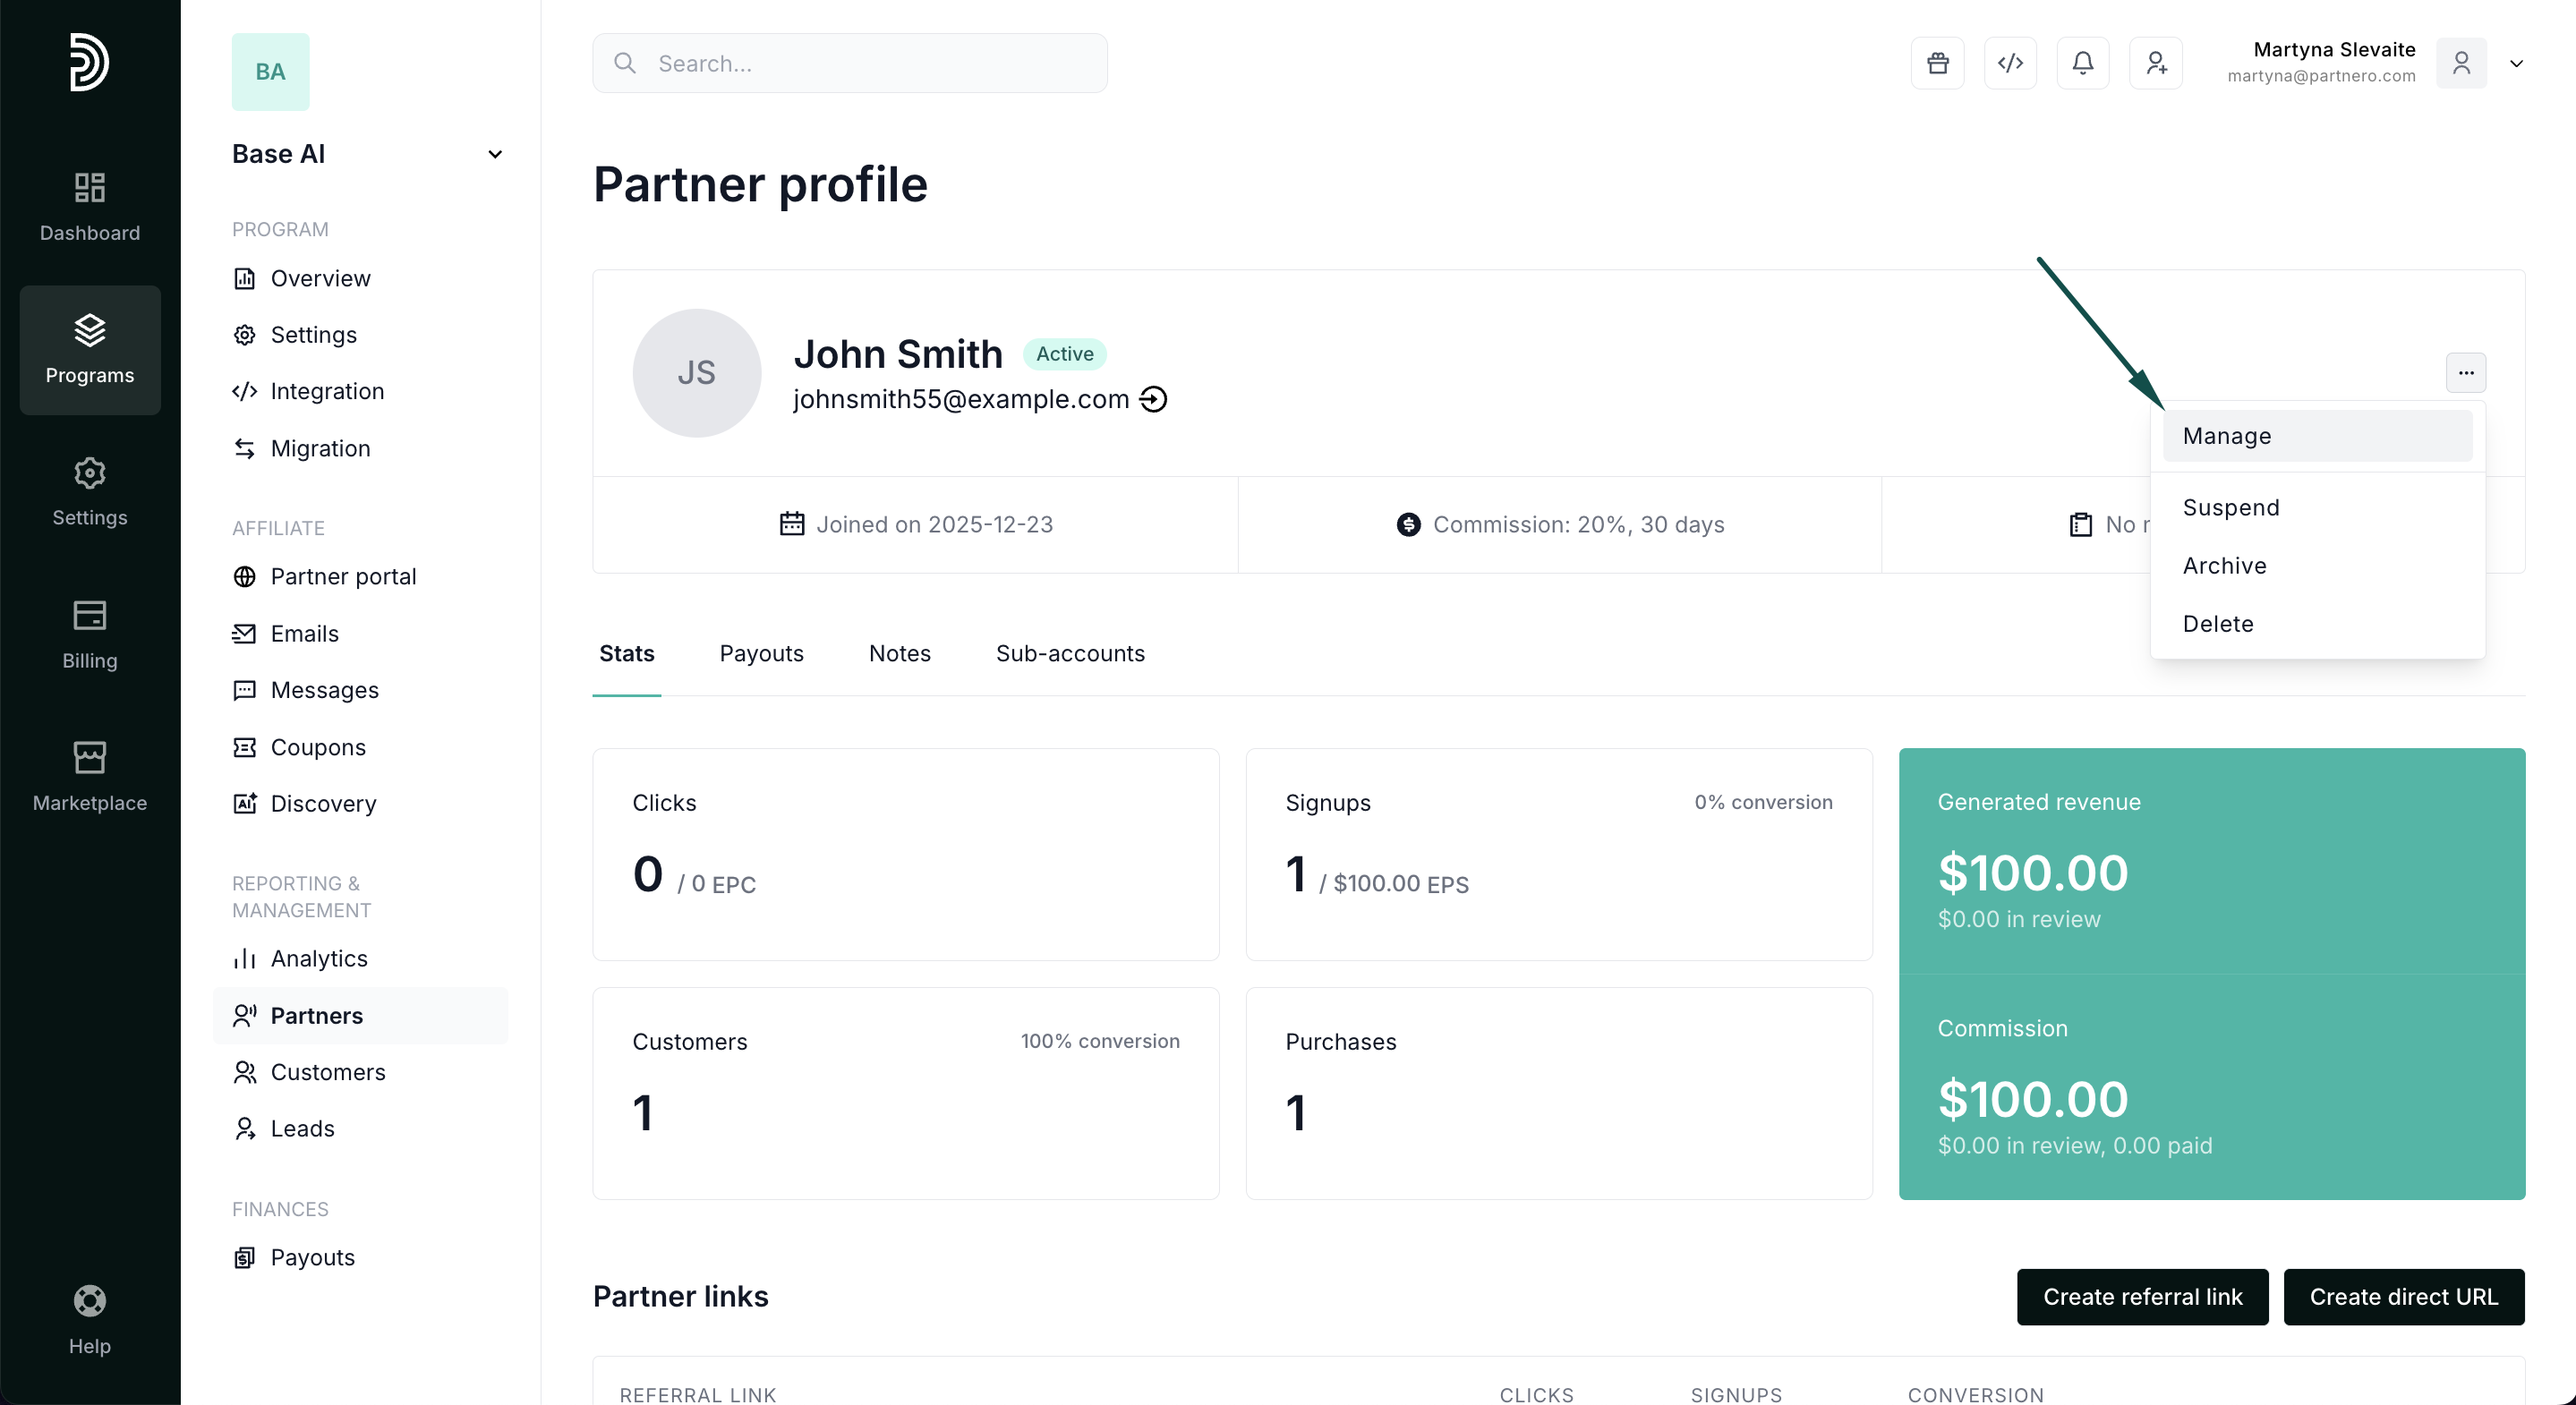Open the Sub-accounts tab
The width and height of the screenshot is (2576, 1405).
tap(1069, 653)
